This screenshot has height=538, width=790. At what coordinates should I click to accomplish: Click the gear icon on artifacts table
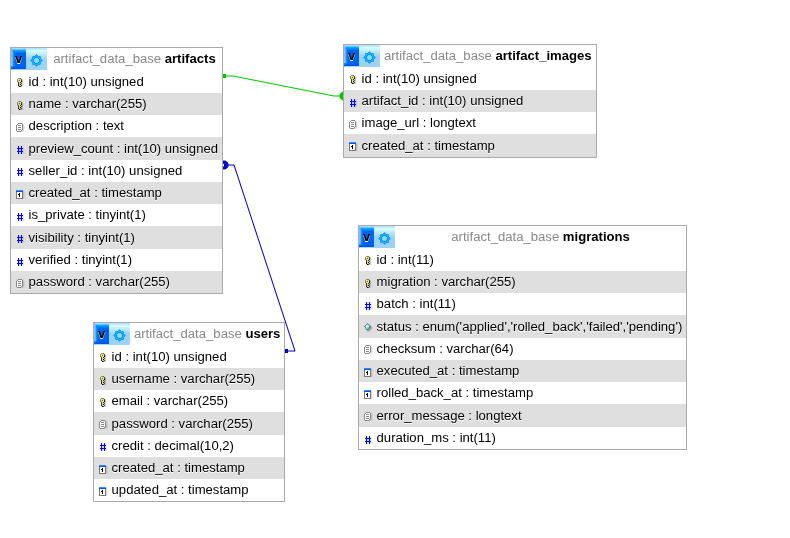[37, 60]
